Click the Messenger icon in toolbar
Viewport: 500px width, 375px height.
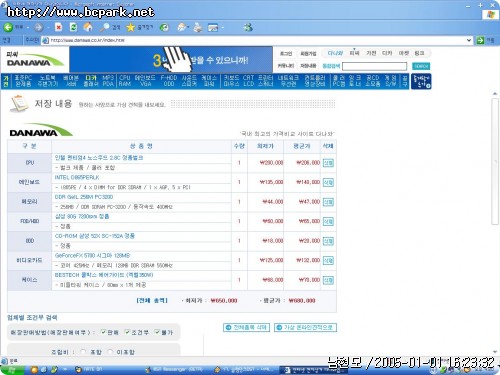(248, 27)
